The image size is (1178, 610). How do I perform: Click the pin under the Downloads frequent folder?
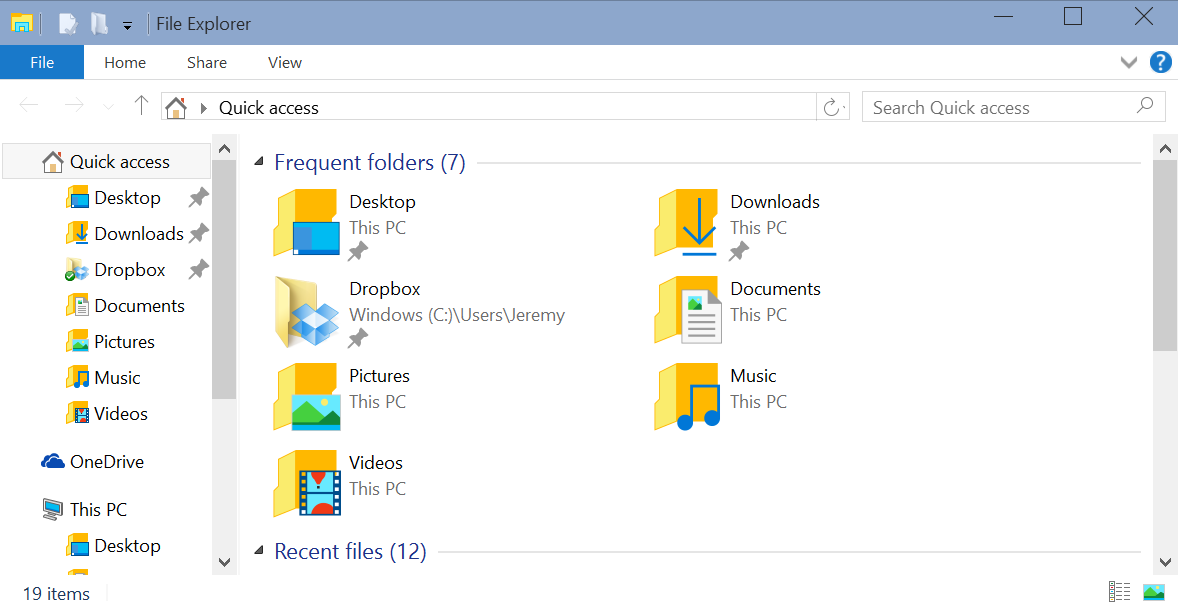point(739,252)
